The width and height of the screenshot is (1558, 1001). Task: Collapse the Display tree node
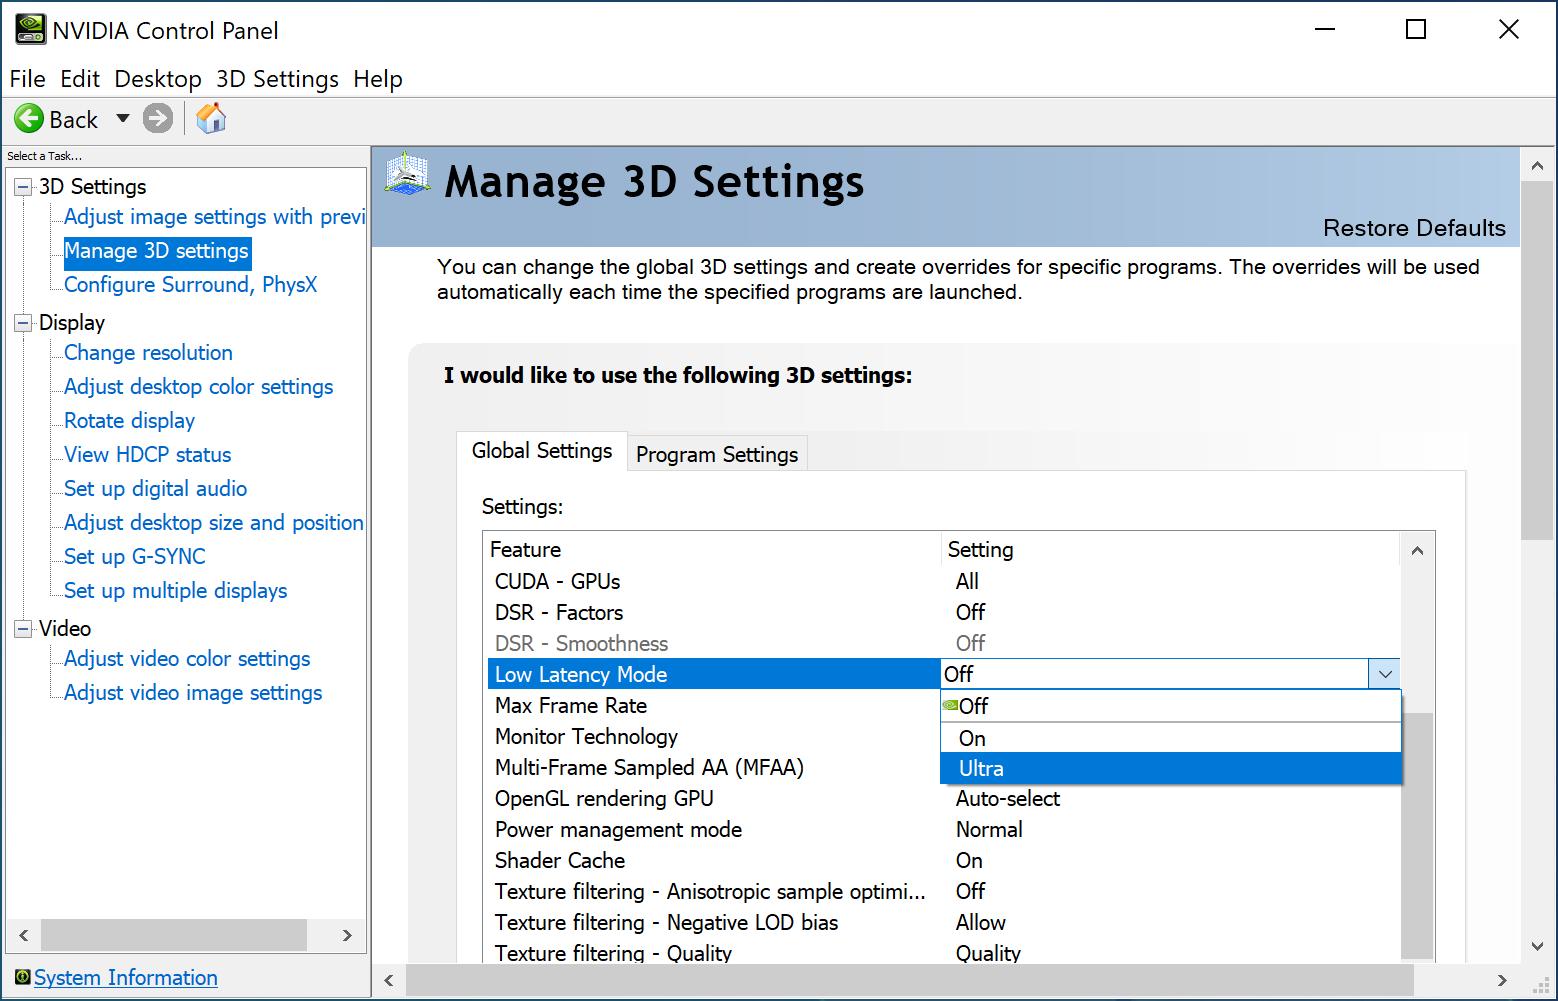pyautogui.click(x=23, y=323)
